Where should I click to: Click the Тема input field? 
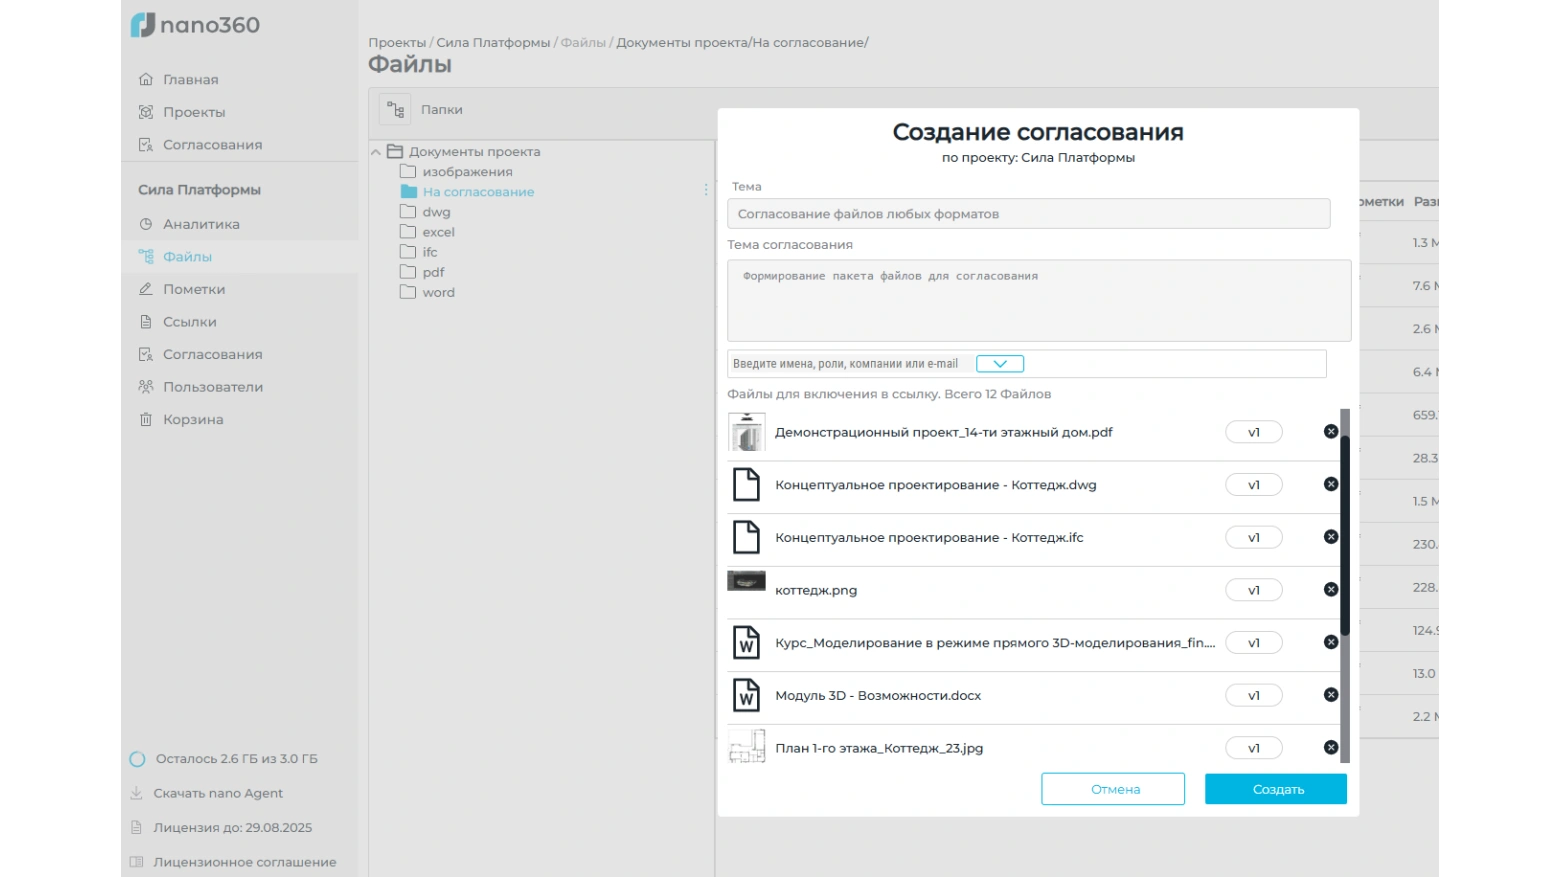coord(1028,214)
